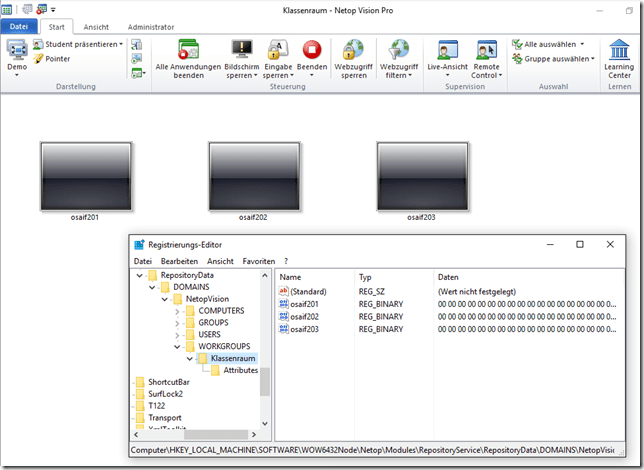Open the Learning Center
Viewport: 644px width, 470px height.
pos(619,49)
